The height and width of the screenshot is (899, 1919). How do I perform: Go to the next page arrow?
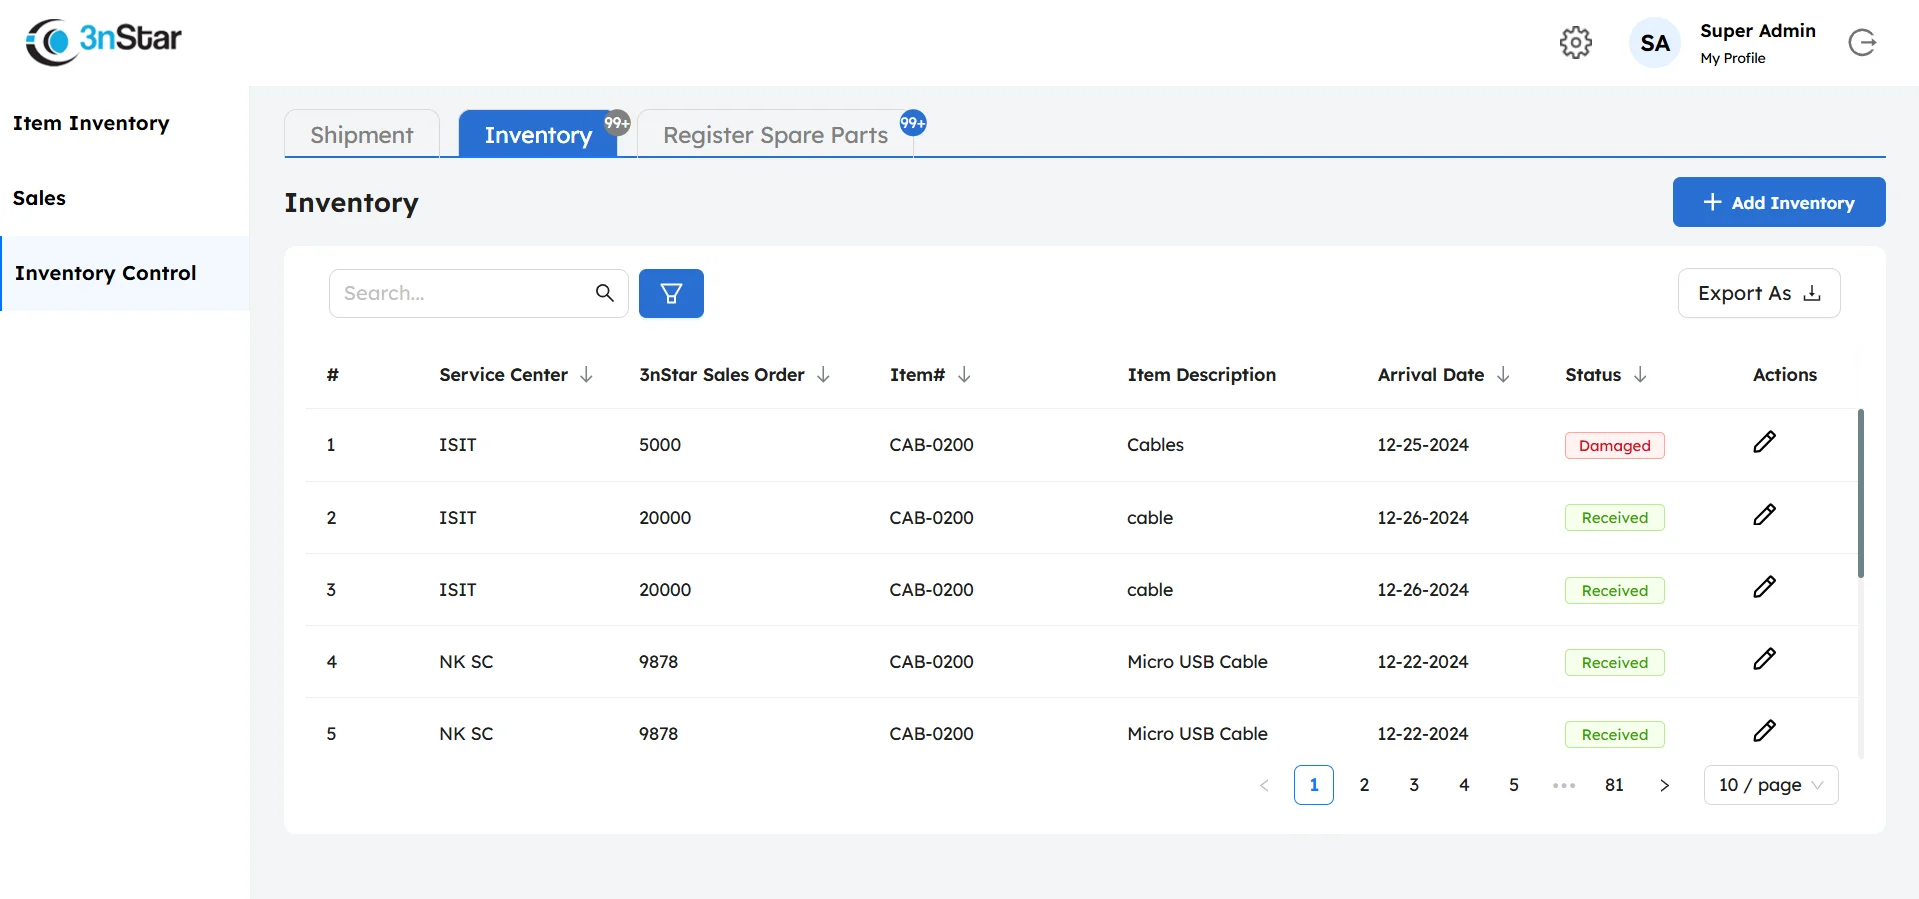point(1664,785)
